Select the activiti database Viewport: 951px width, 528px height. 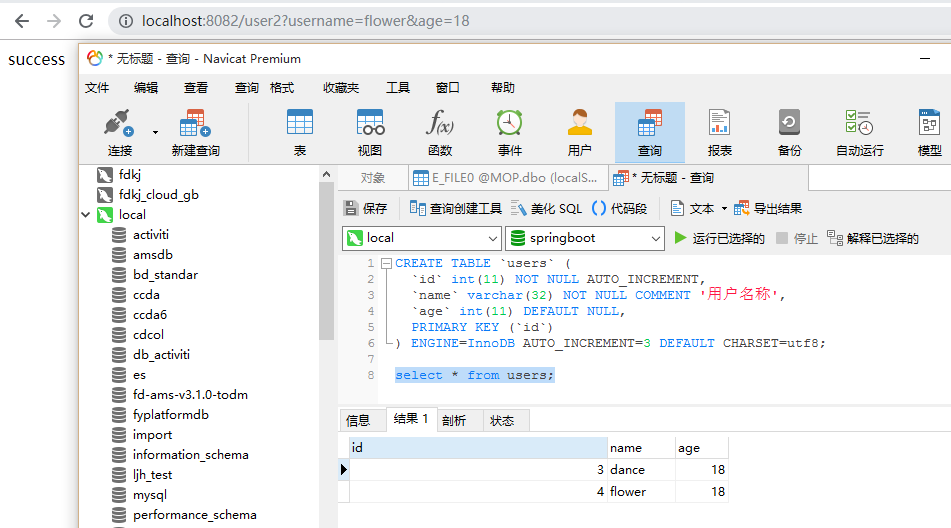[151, 235]
